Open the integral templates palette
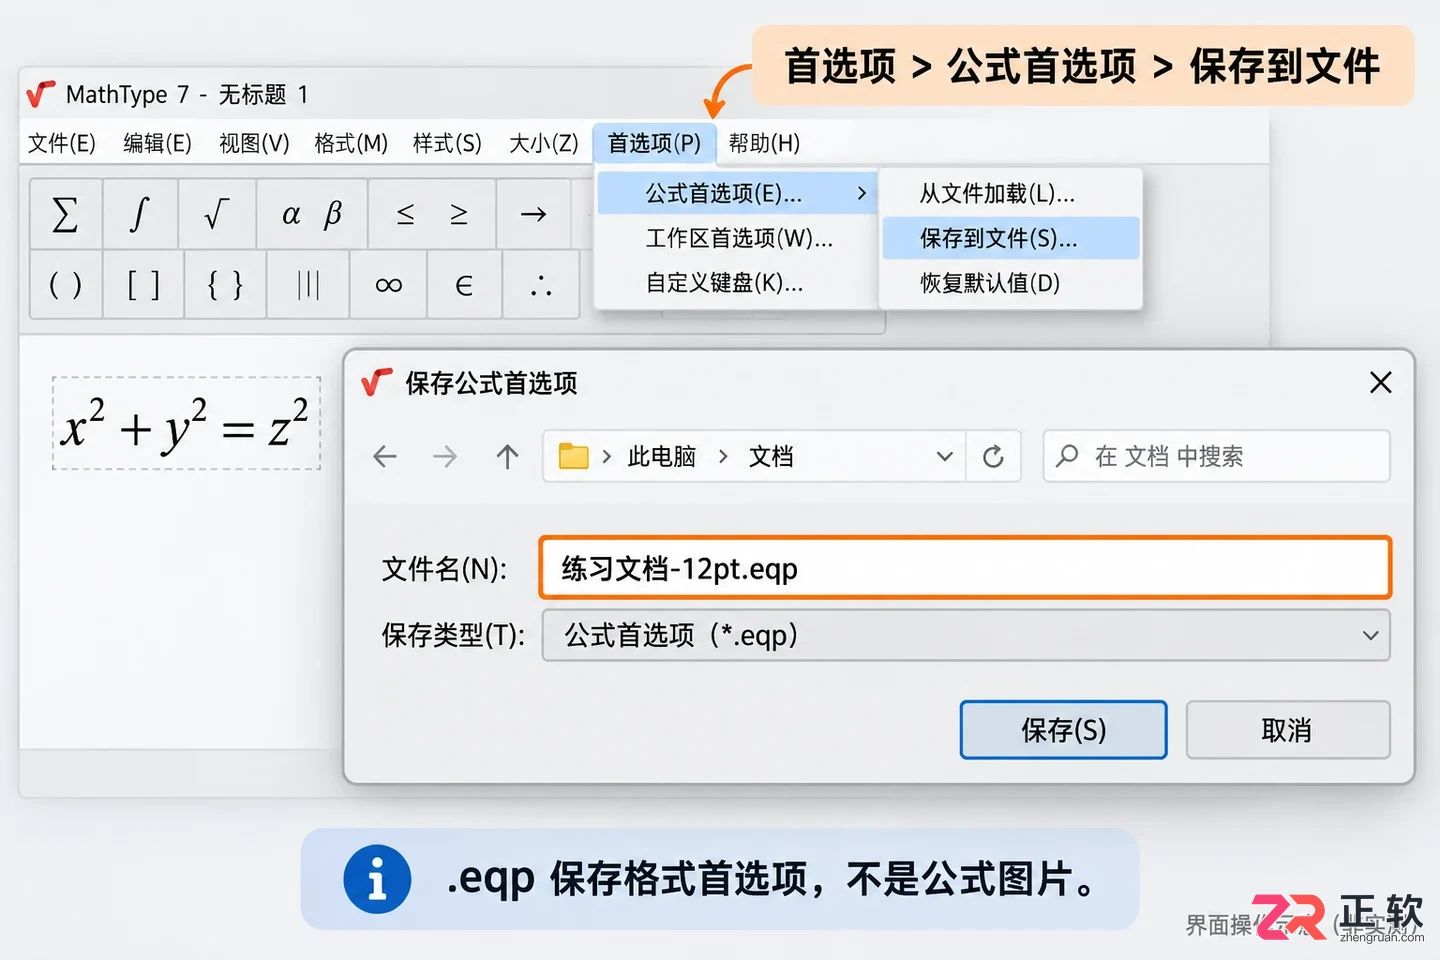This screenshot has width=1440, height=960. [141, 214]
